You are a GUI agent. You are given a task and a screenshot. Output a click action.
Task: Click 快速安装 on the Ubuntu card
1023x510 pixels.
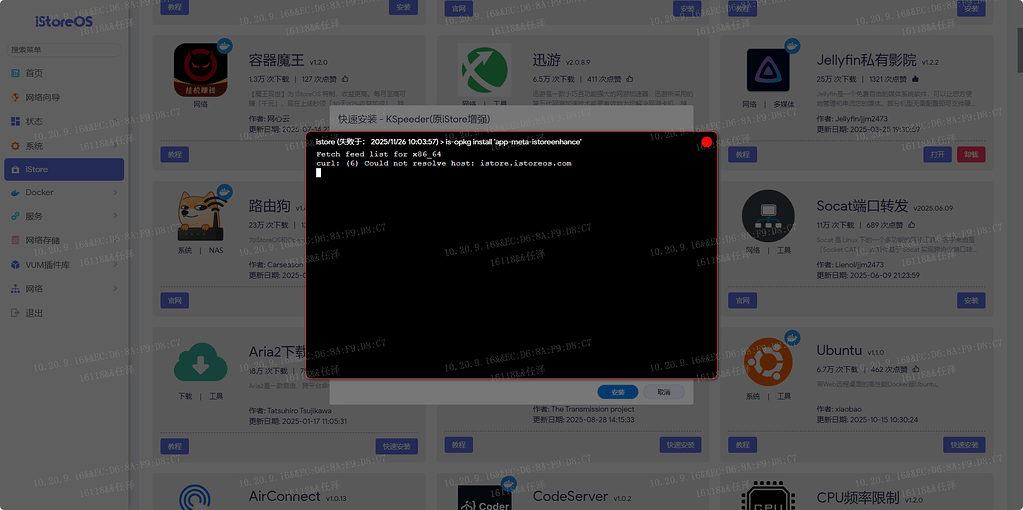tap(964, 445)
